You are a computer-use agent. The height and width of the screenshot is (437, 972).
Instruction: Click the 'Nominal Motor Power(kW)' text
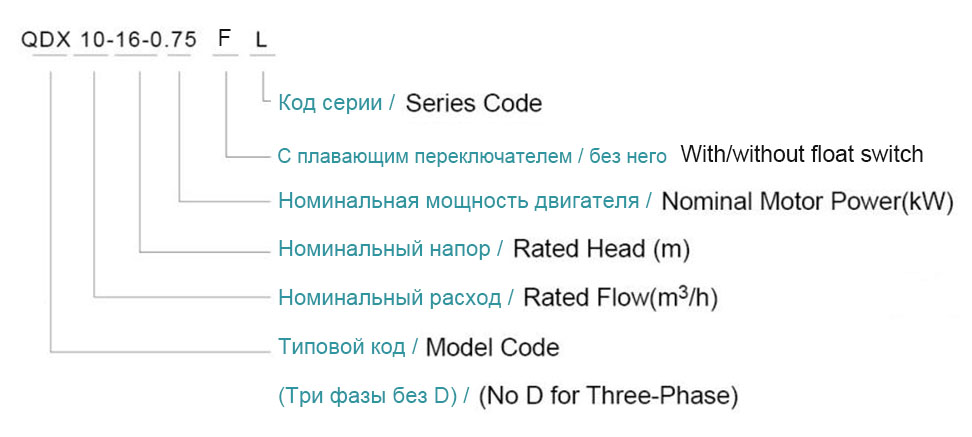pos(808,201)
